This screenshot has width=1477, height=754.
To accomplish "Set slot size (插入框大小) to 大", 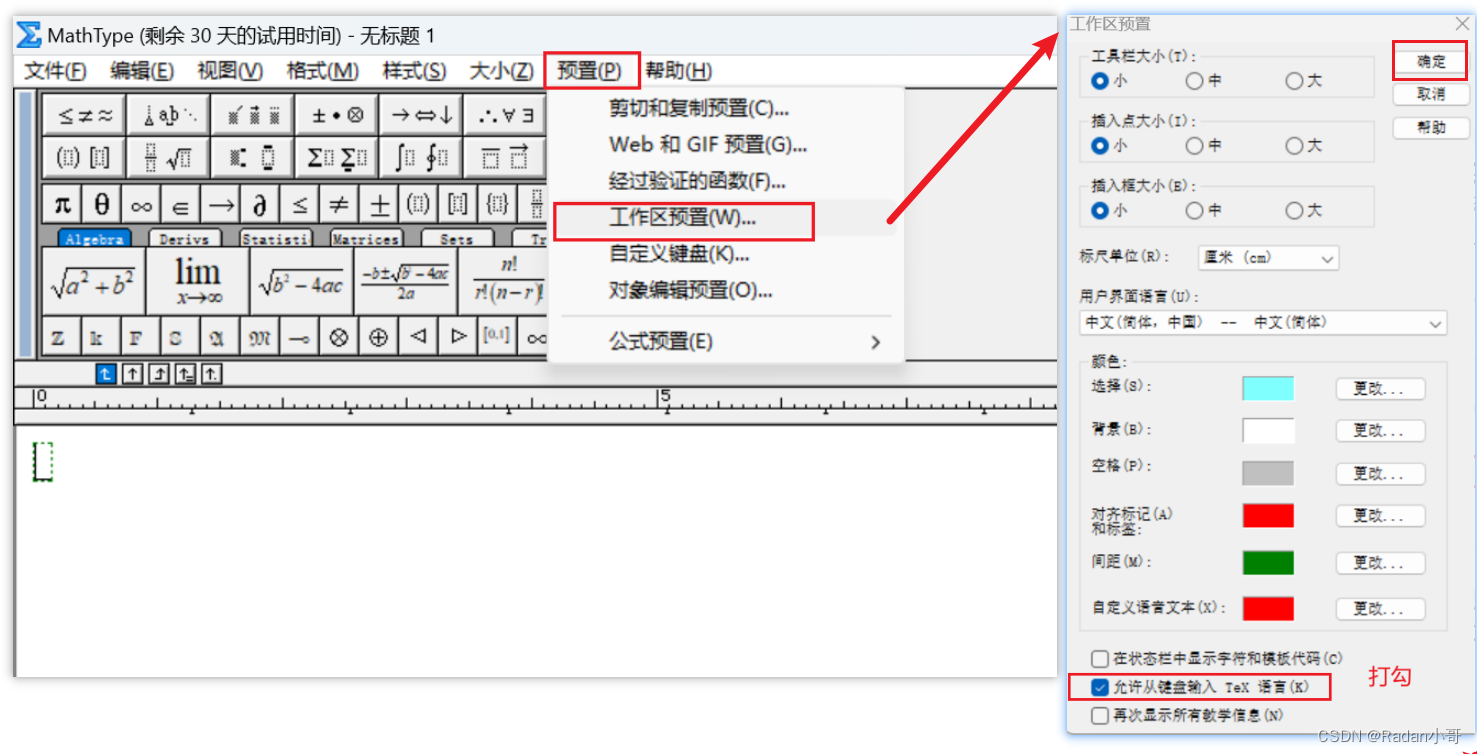I will (1304, 210).
